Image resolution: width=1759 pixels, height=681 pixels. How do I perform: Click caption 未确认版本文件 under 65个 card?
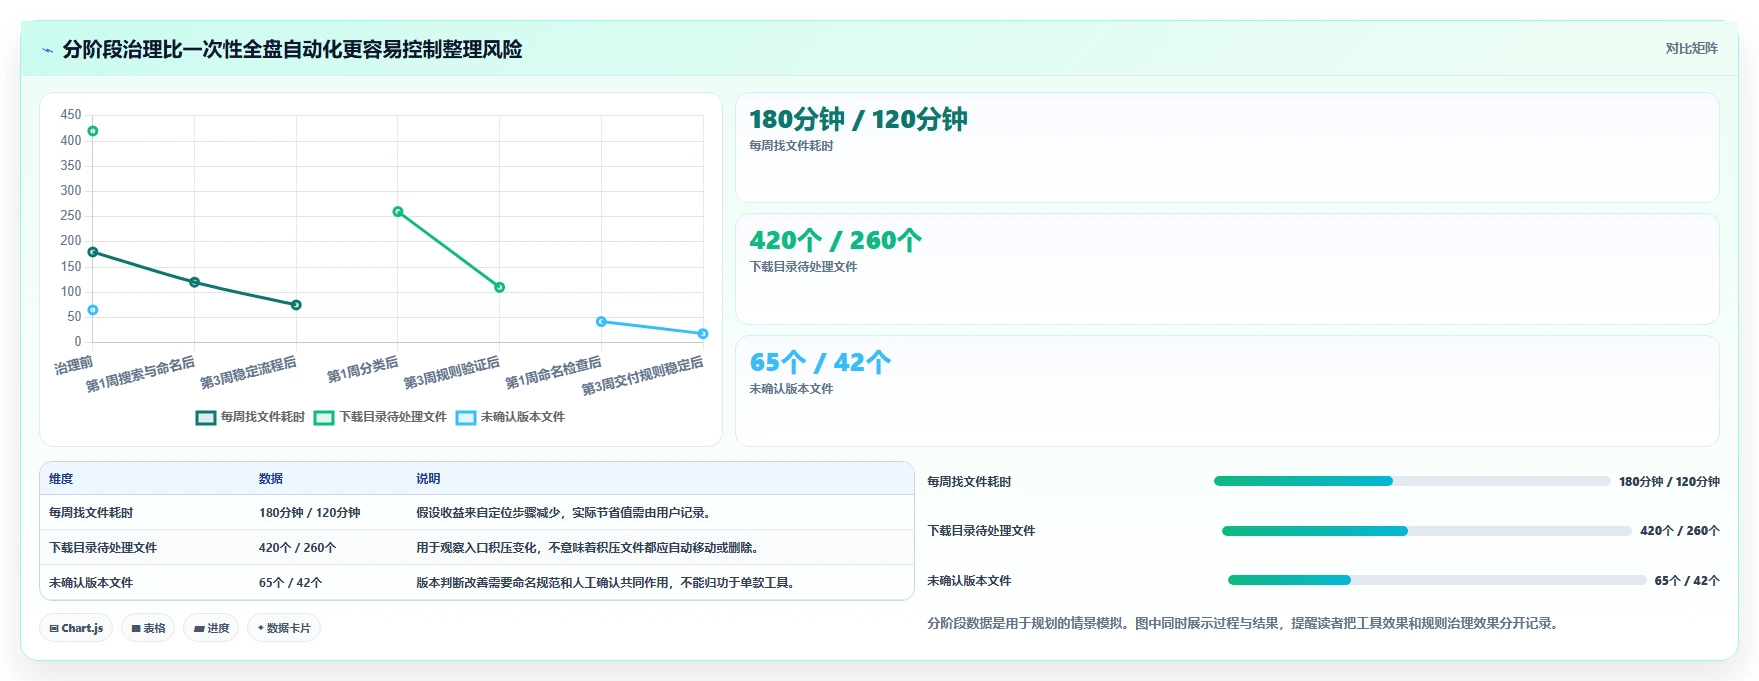click(791, 389)
